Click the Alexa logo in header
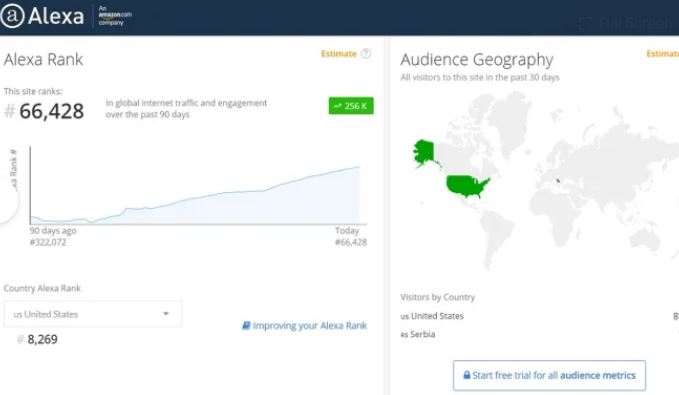The width and height of the screenshot is (679, 395). point(42,16)
